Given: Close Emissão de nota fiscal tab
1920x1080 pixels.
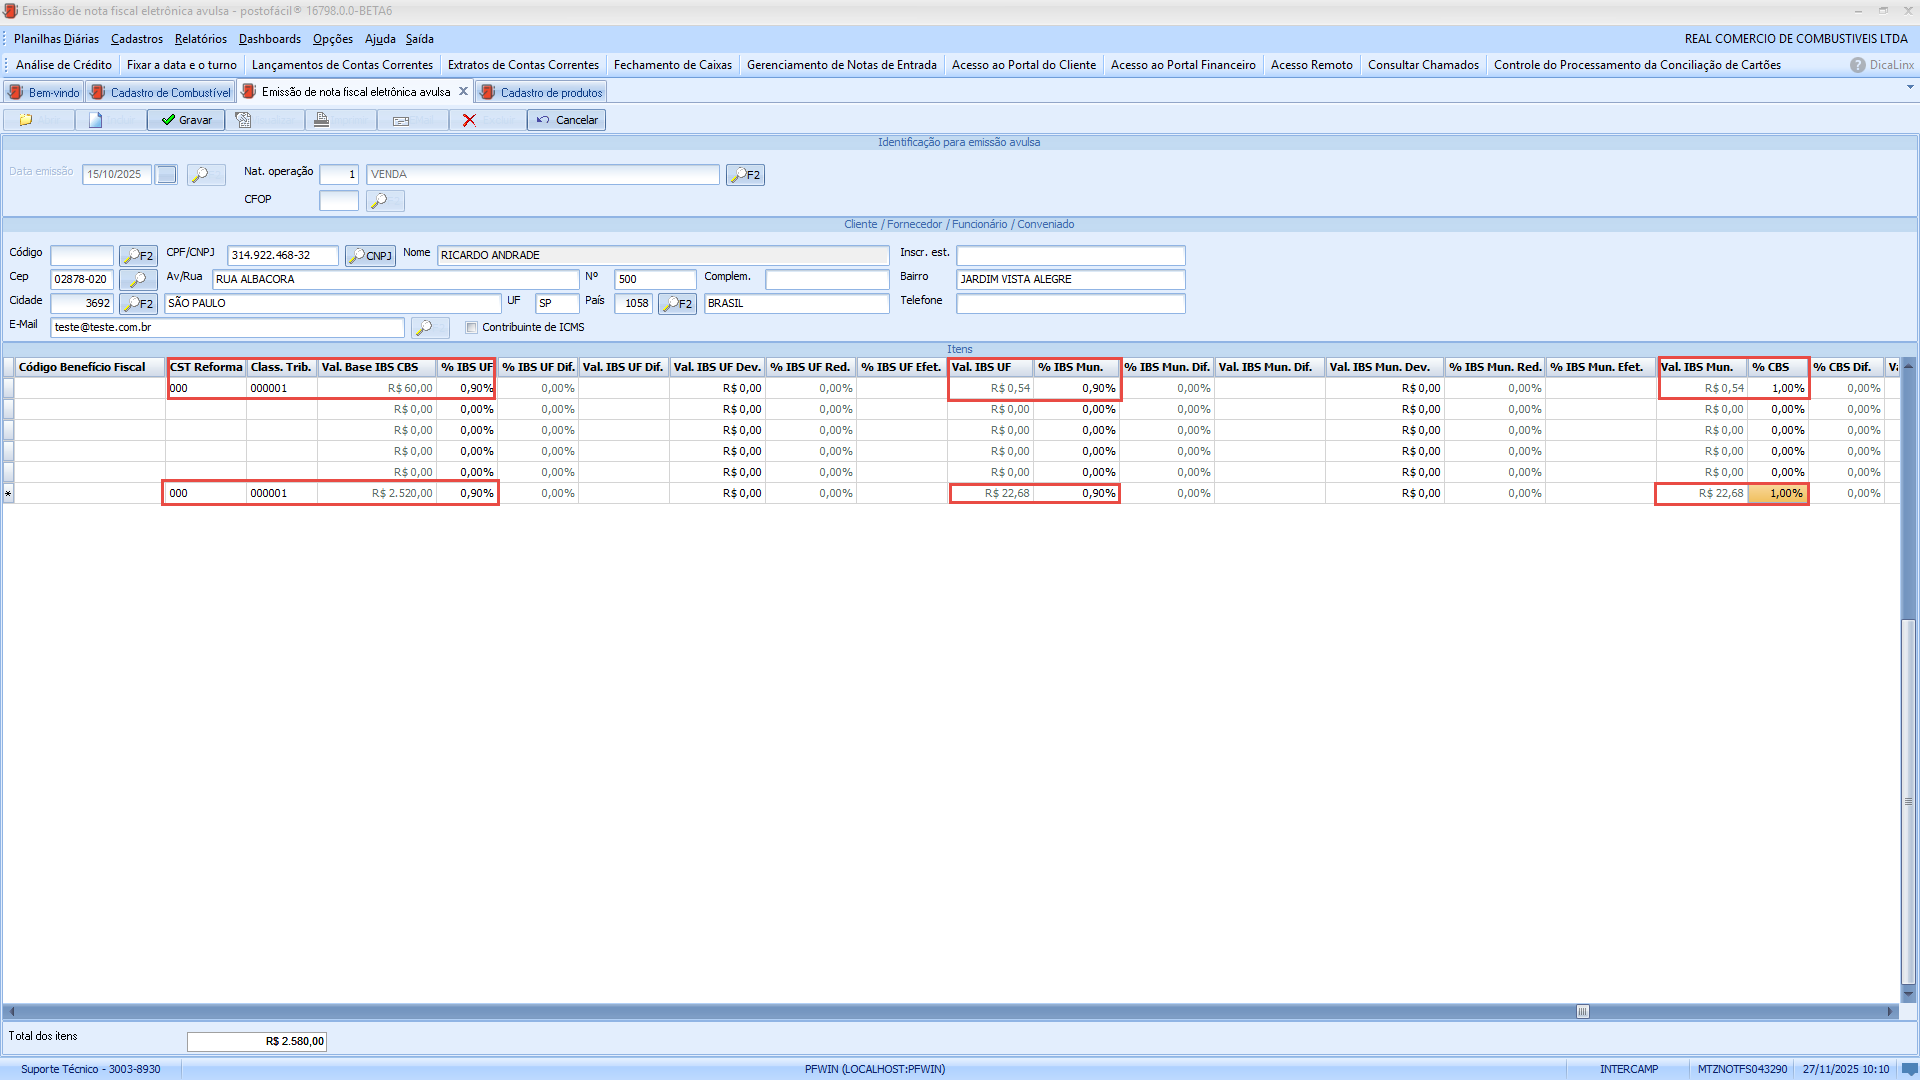Looking at the screenshot, I should (x=463, y=92).
